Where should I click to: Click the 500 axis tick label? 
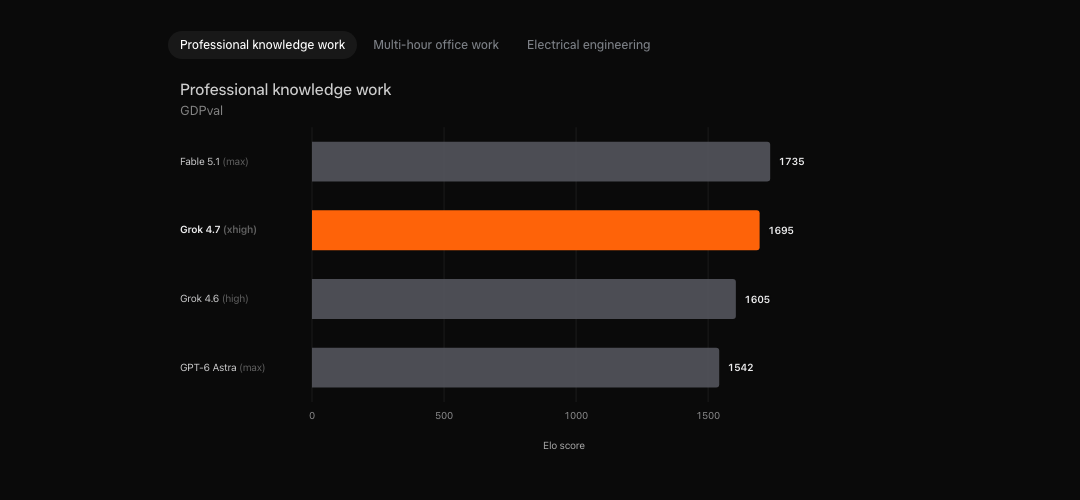[x=444, y=416]
